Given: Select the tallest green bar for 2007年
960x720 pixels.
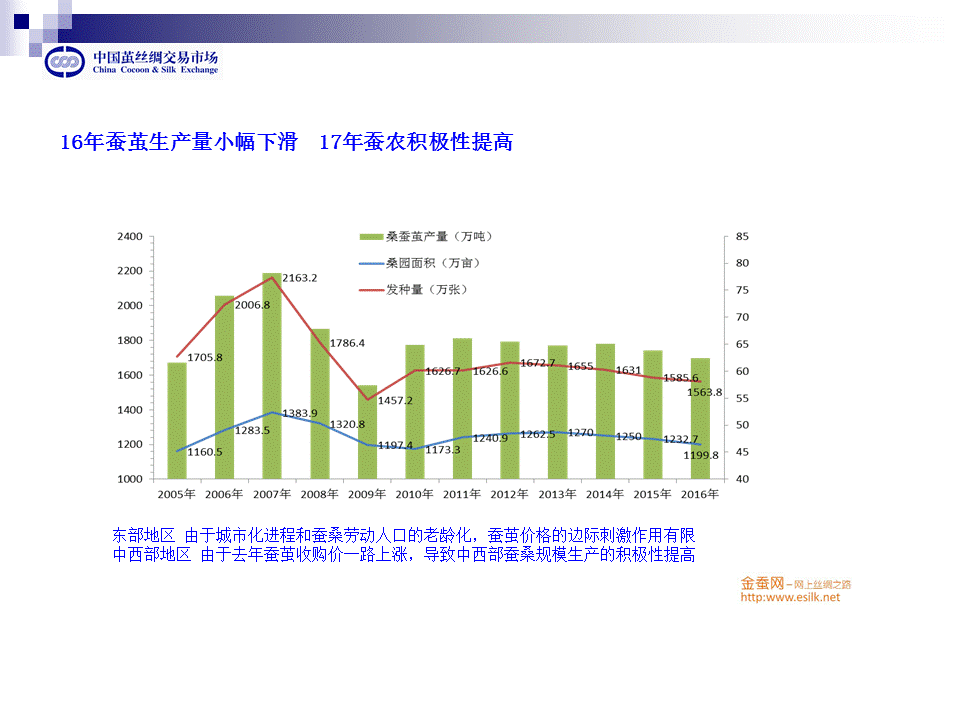Looking at the screenshot, I should coord(272,380).
